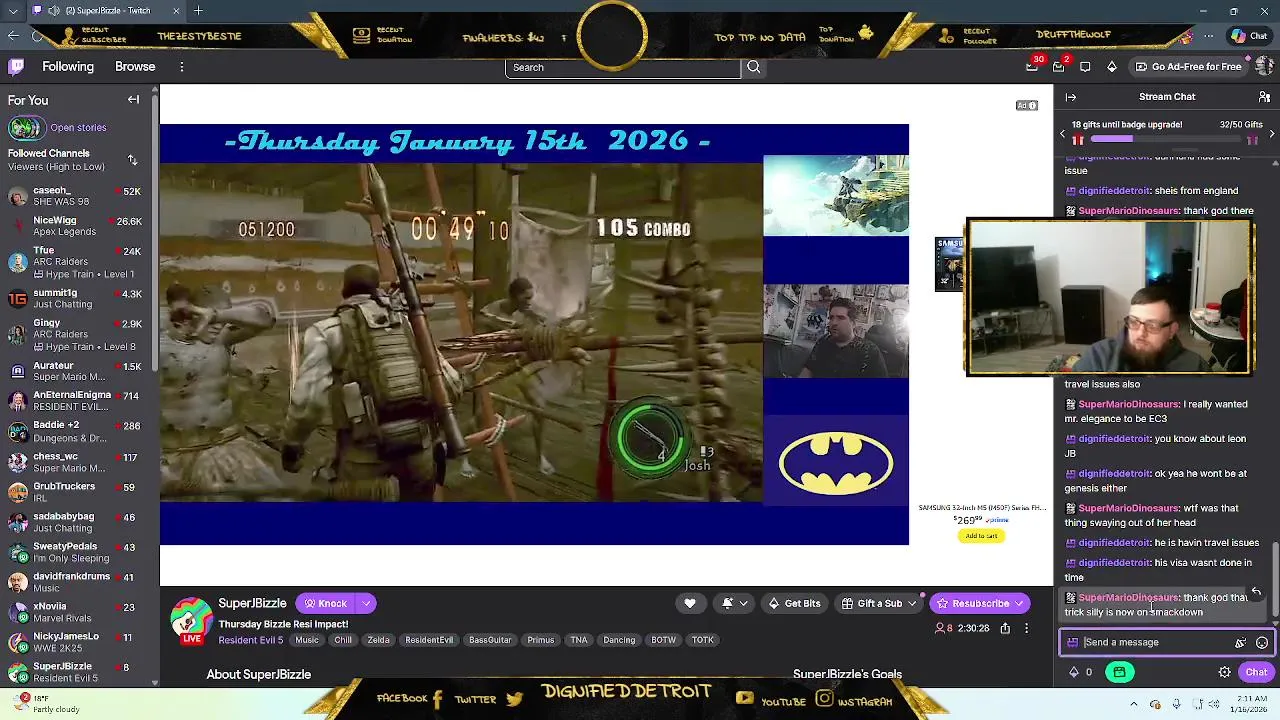Open Bits celebration icon in chat input

pyautogui.click(x=1240, y=643)
